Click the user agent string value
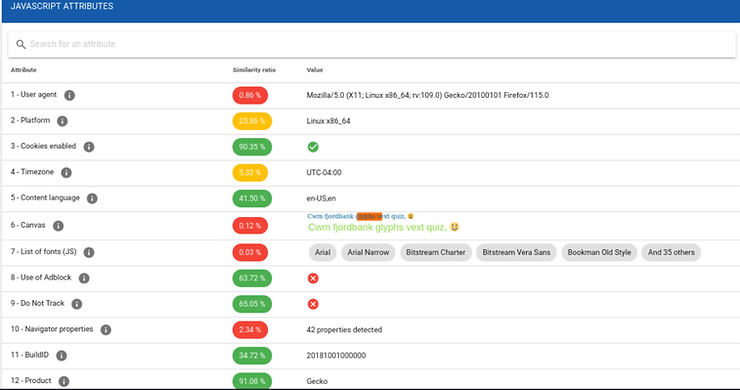This screenshot has width=740, height=390. pos(428,95)
